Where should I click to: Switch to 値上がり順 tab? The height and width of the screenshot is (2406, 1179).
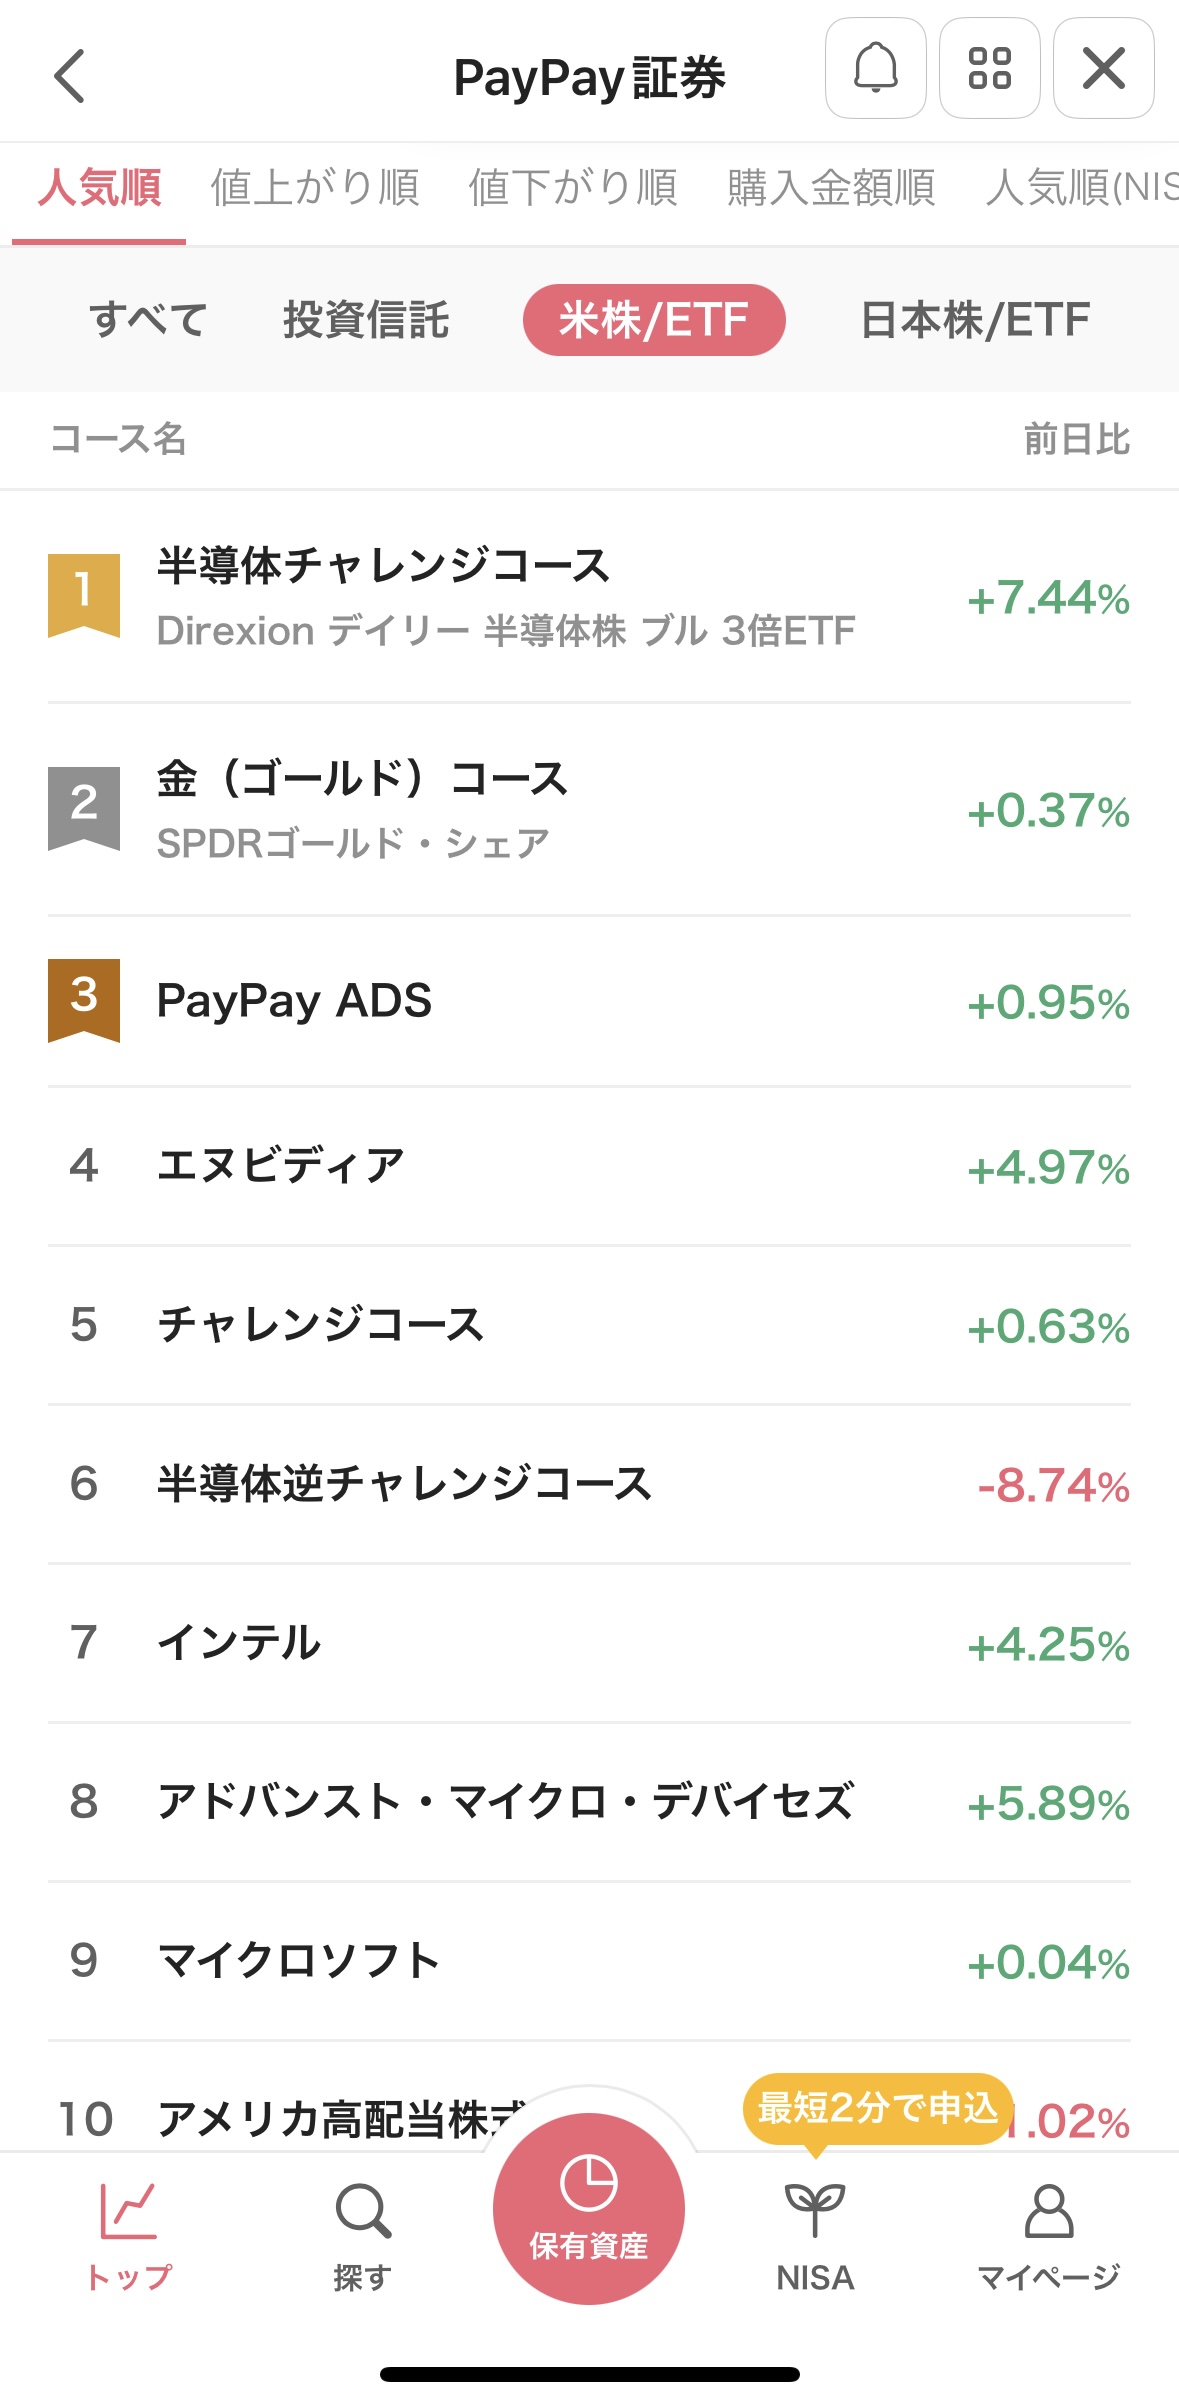(315, 188)
